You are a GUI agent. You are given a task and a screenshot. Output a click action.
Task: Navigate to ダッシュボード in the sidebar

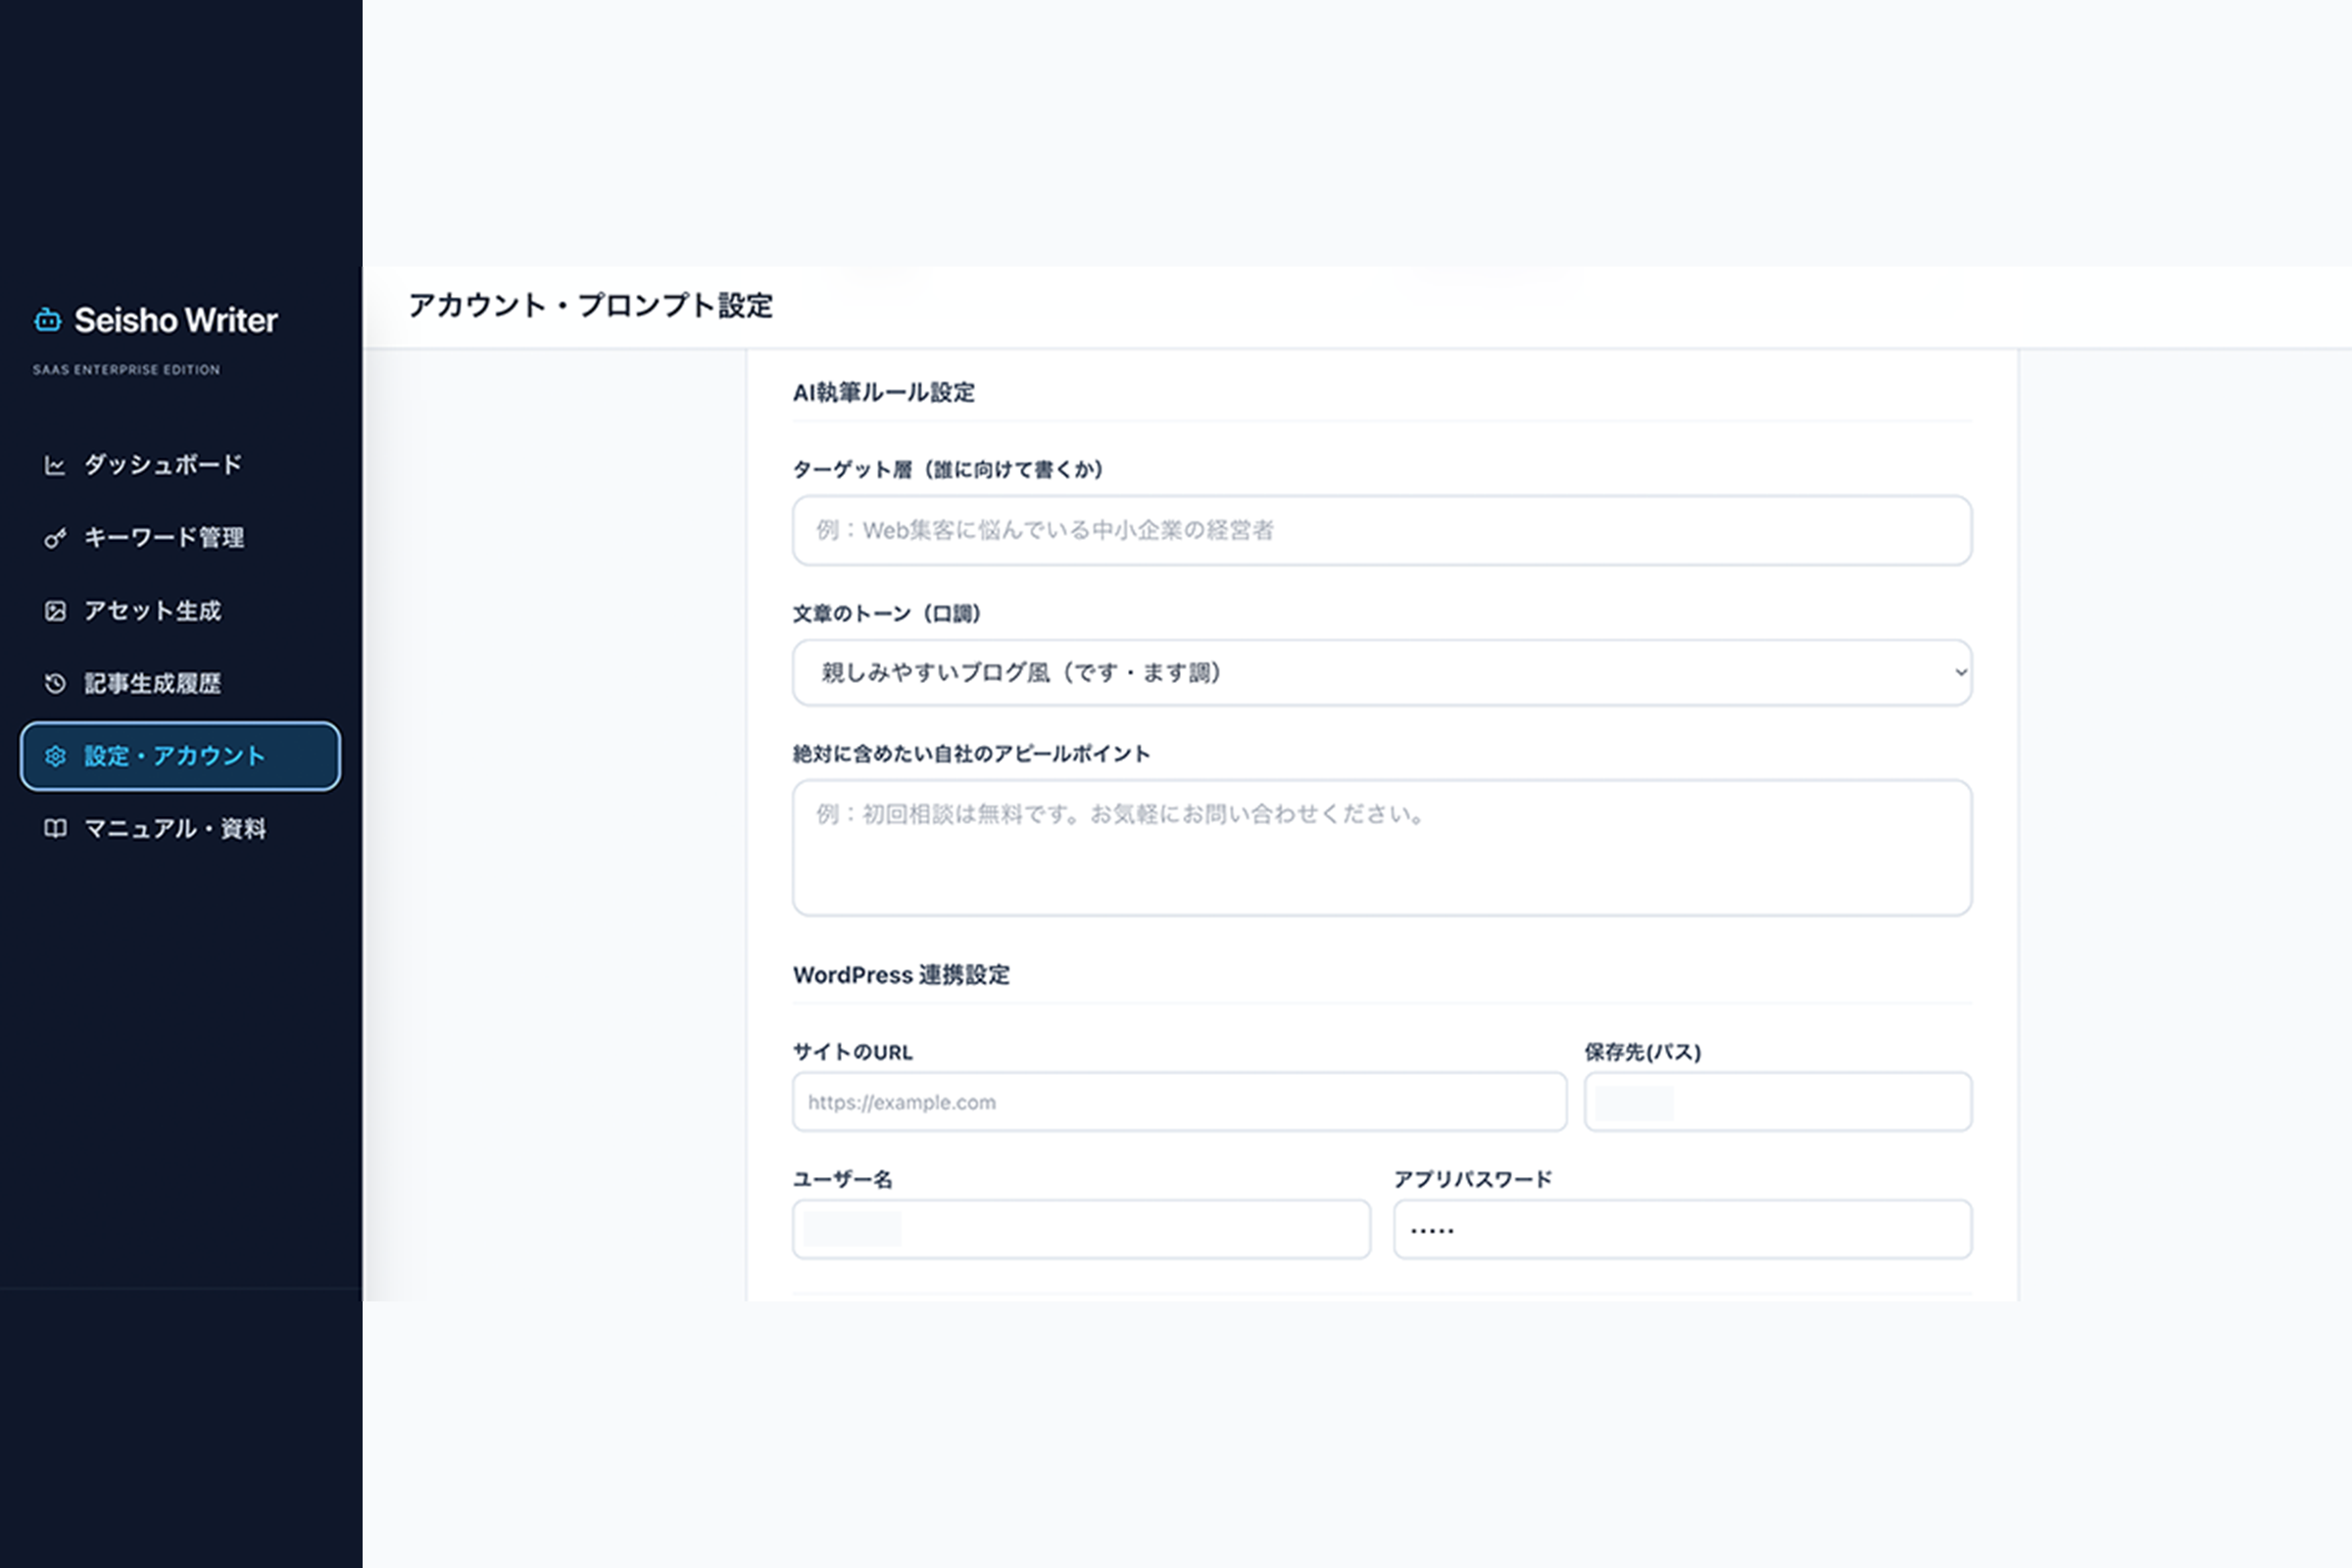(161, 464)
